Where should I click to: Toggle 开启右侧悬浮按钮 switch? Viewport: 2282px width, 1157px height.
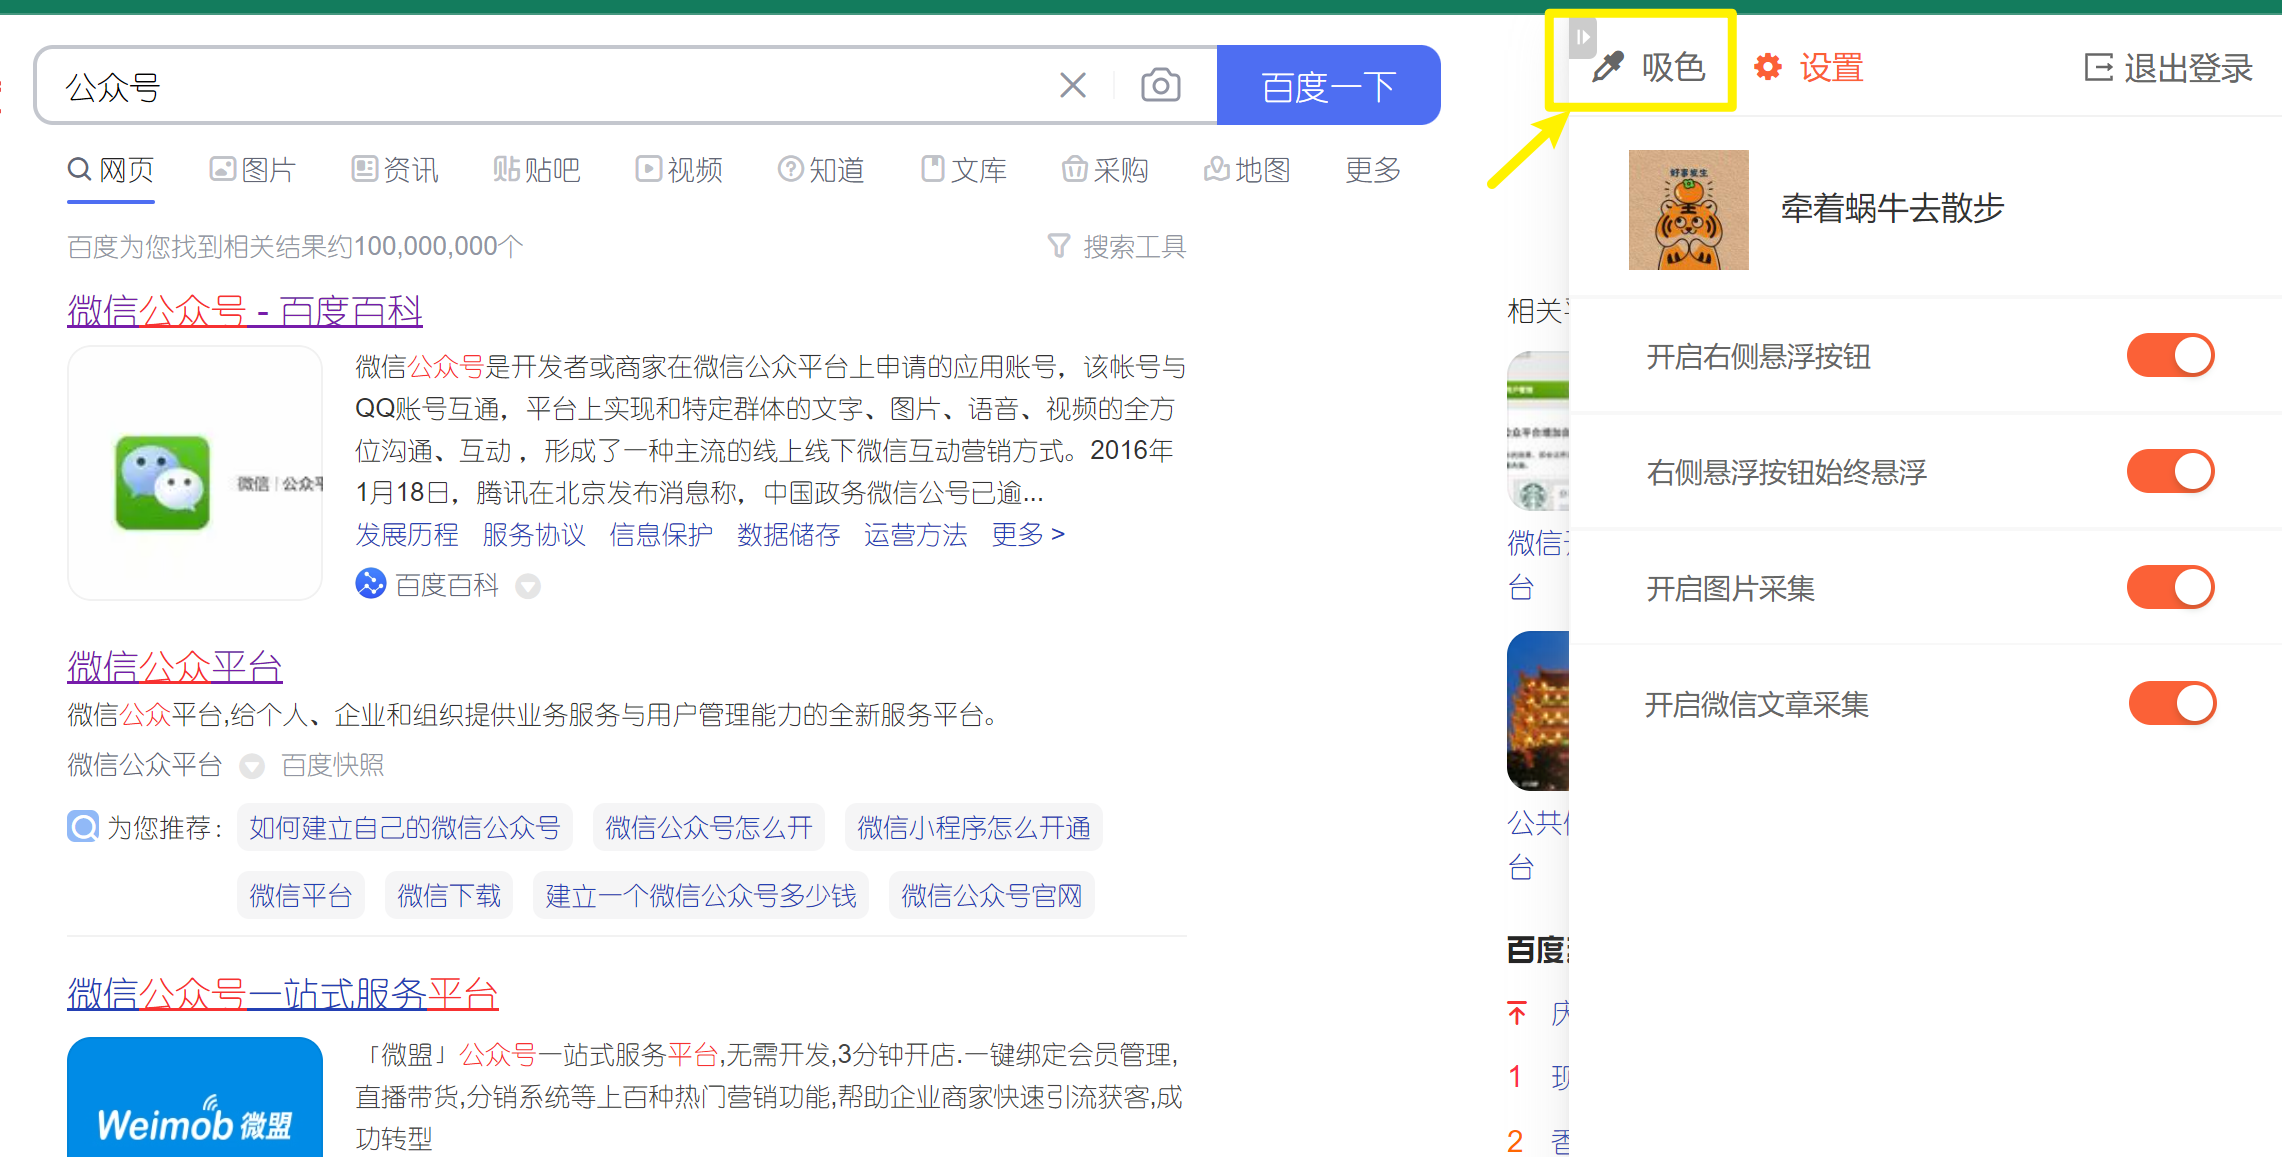click(x=2170, y=355)
